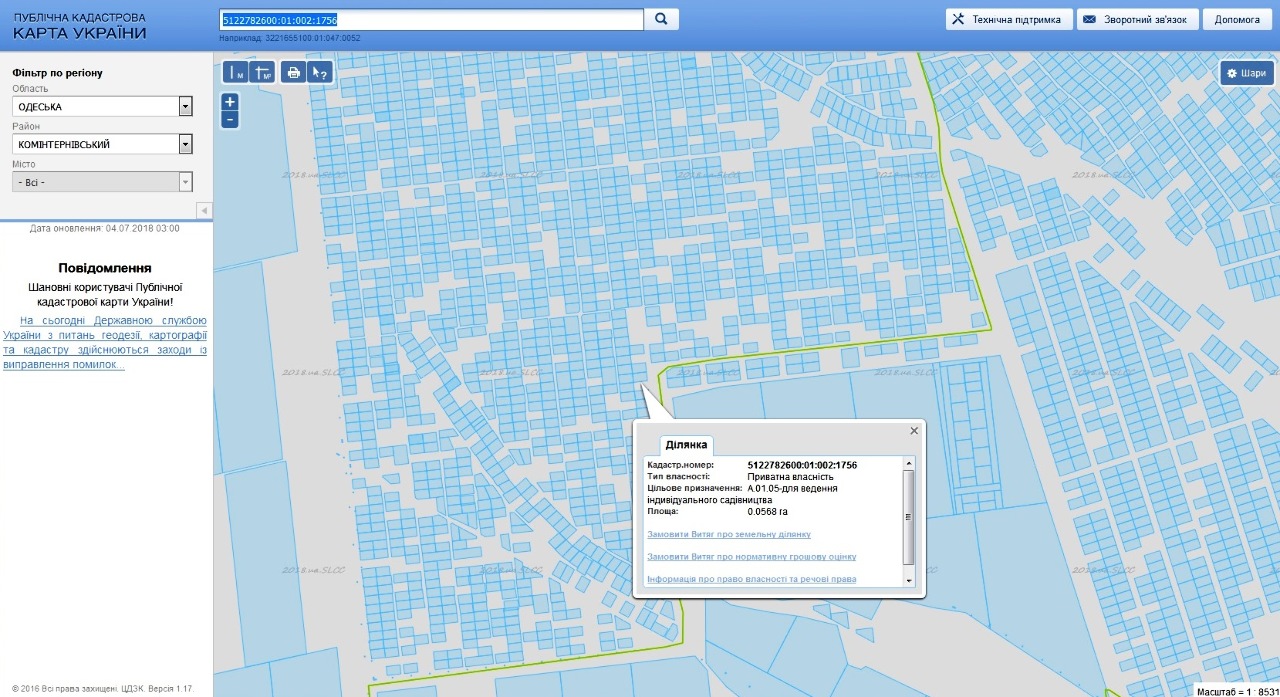Viewport: 1280px width, 697px height.
Task: Open the Шари layers panel
Action: click(x=1246, y=73)
